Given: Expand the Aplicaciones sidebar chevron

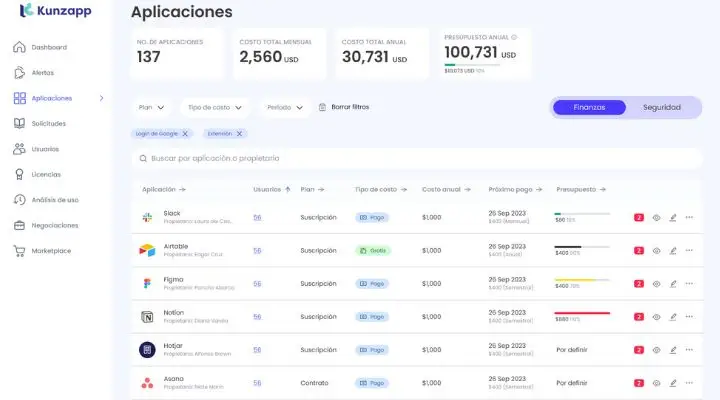Looking at the screenshot, I should pyautogui.click(x=101, y=98).
